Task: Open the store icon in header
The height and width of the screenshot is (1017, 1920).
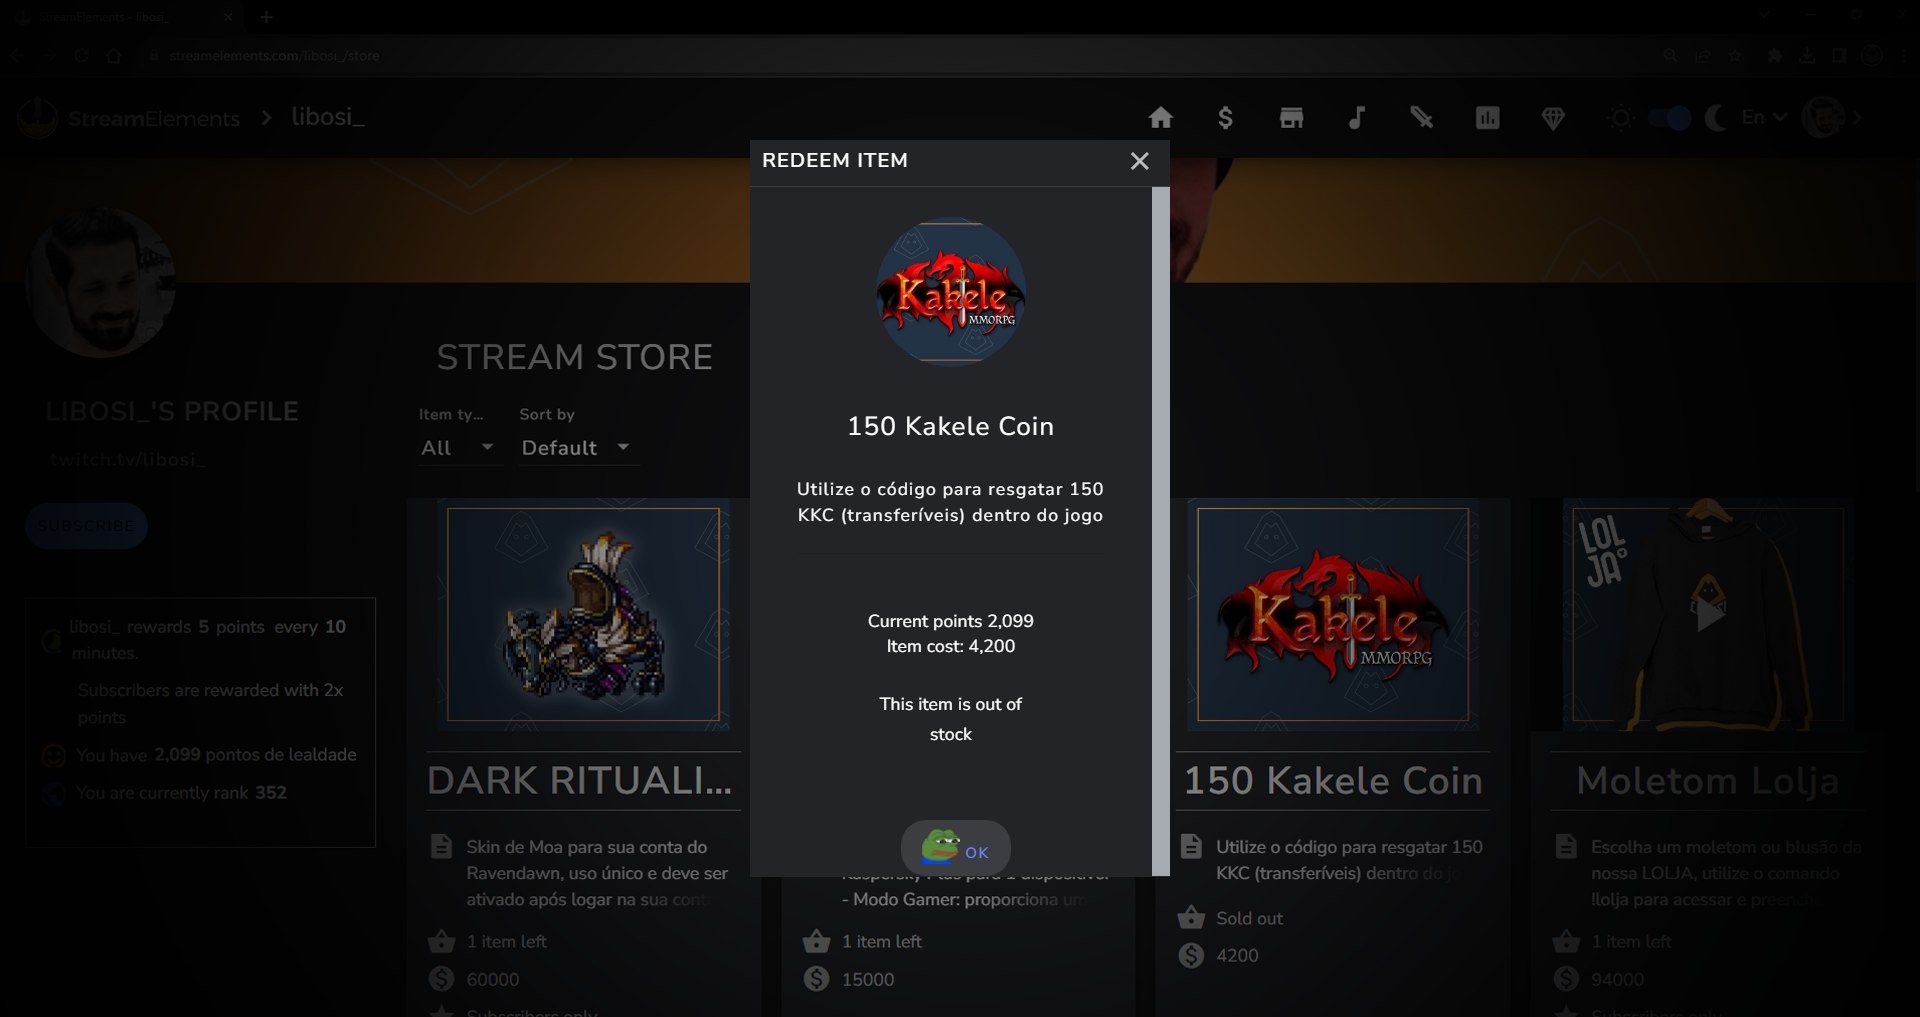Action: click(x=1291, y=118)
